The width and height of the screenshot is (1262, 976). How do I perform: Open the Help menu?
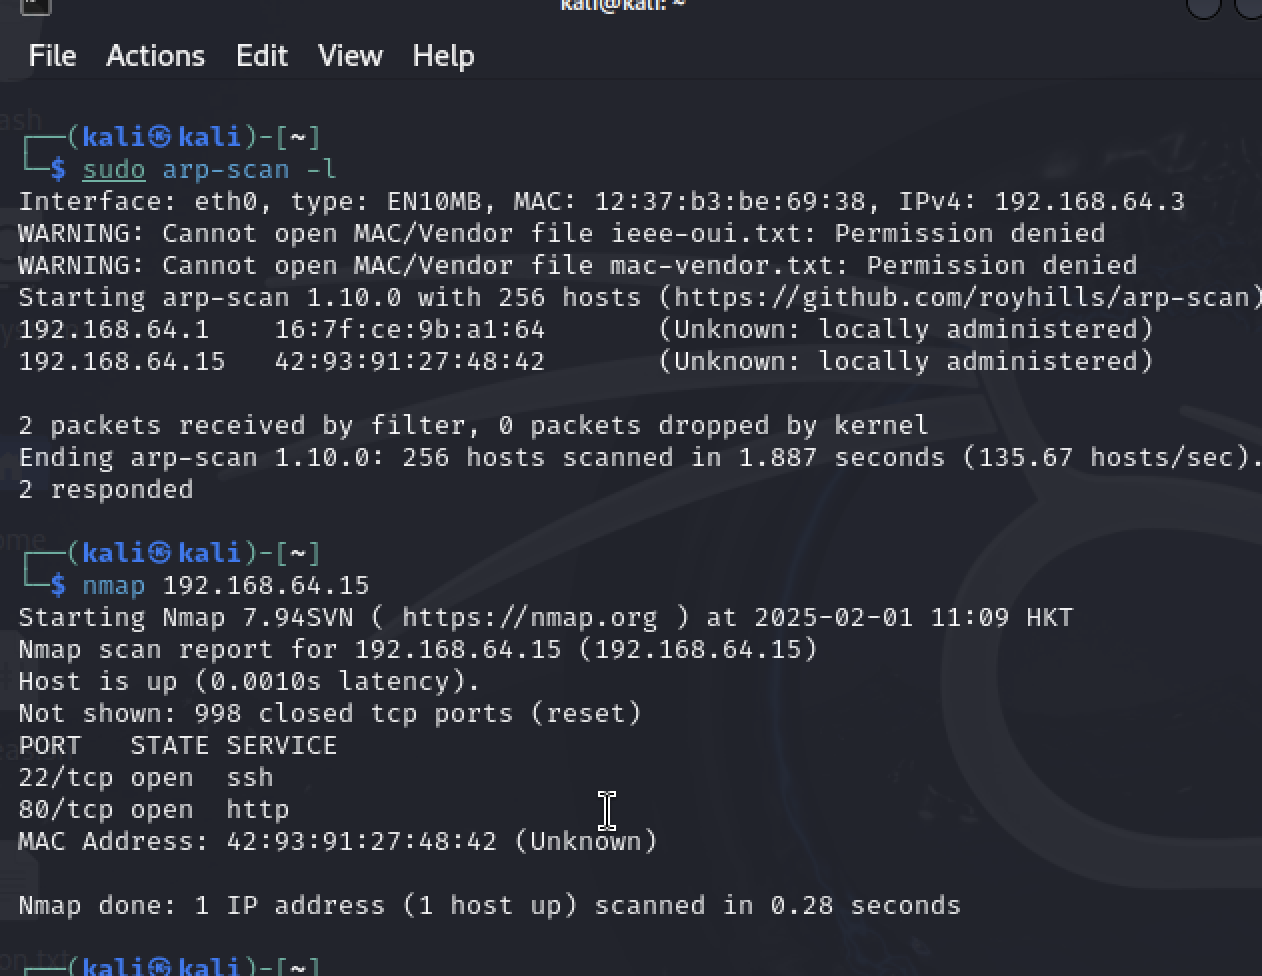(443, 56)
